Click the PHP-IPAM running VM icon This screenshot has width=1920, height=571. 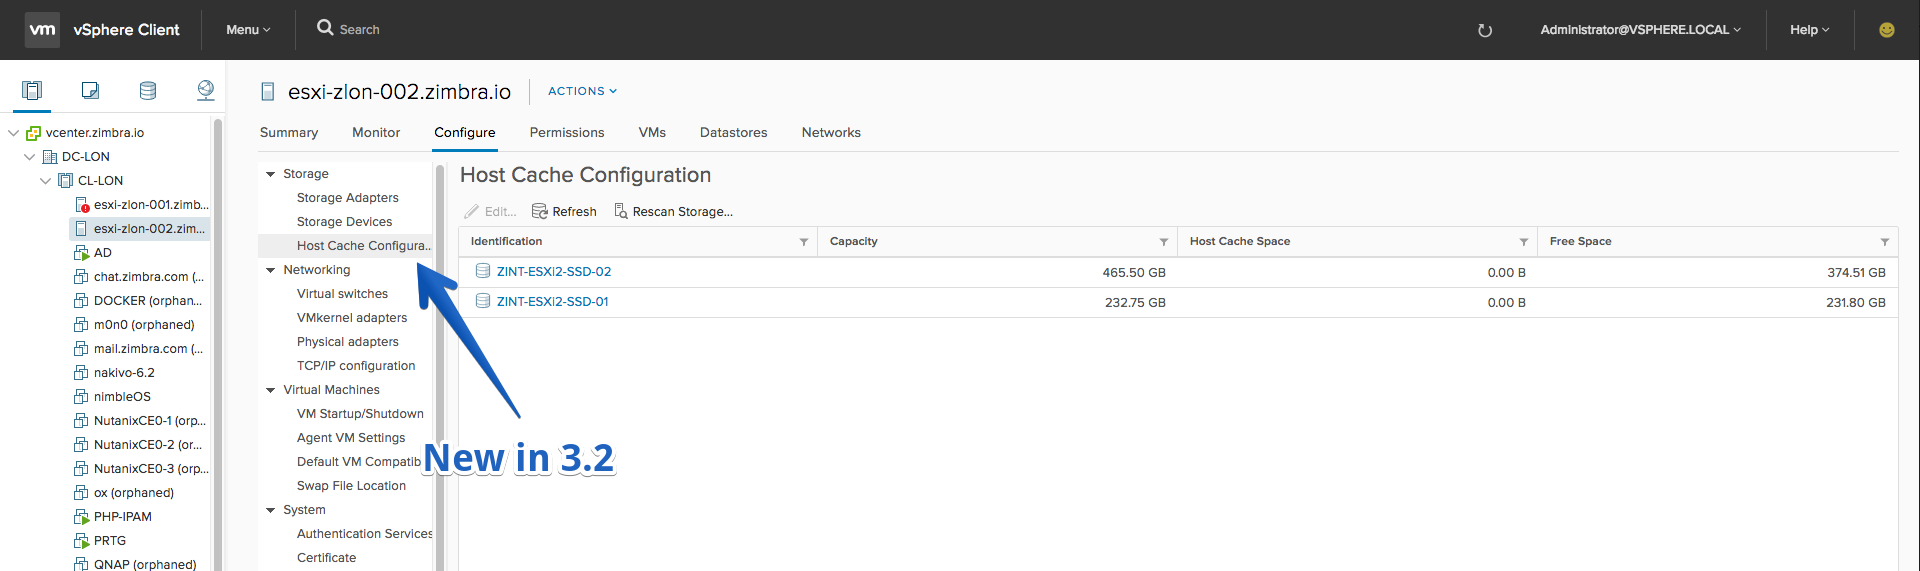(82, 517)
